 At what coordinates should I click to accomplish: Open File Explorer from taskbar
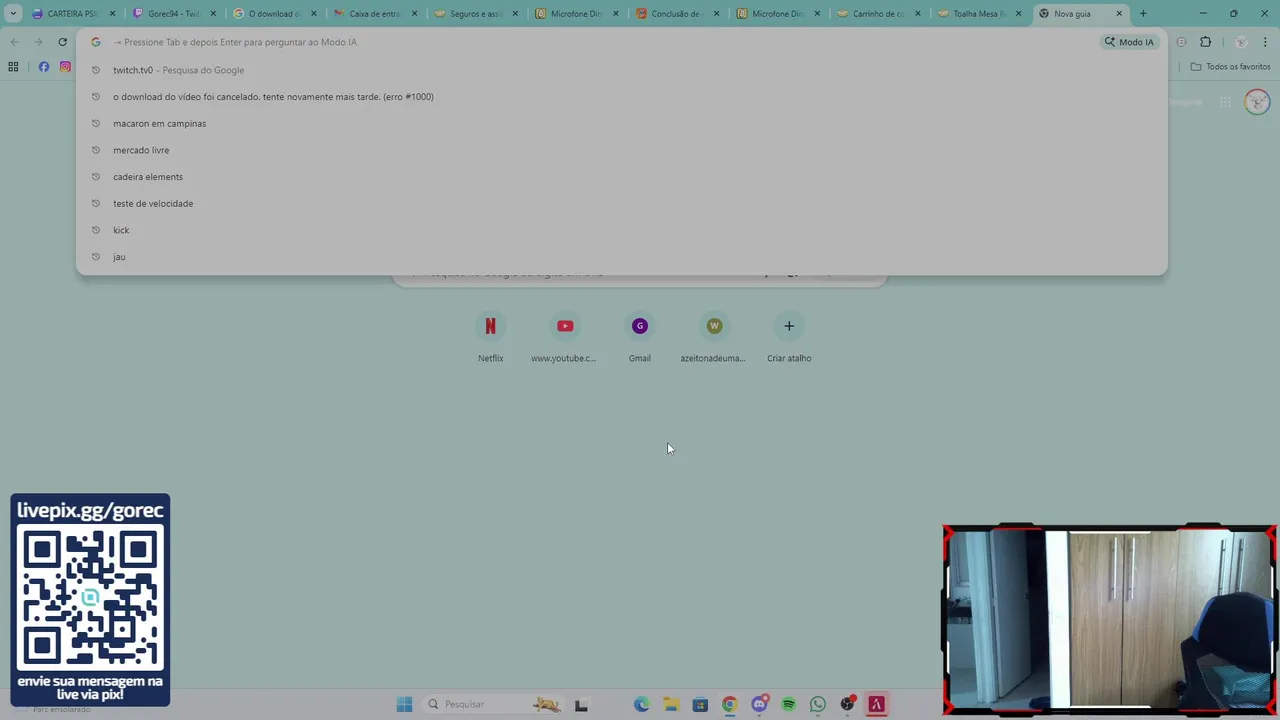(671, 704)
